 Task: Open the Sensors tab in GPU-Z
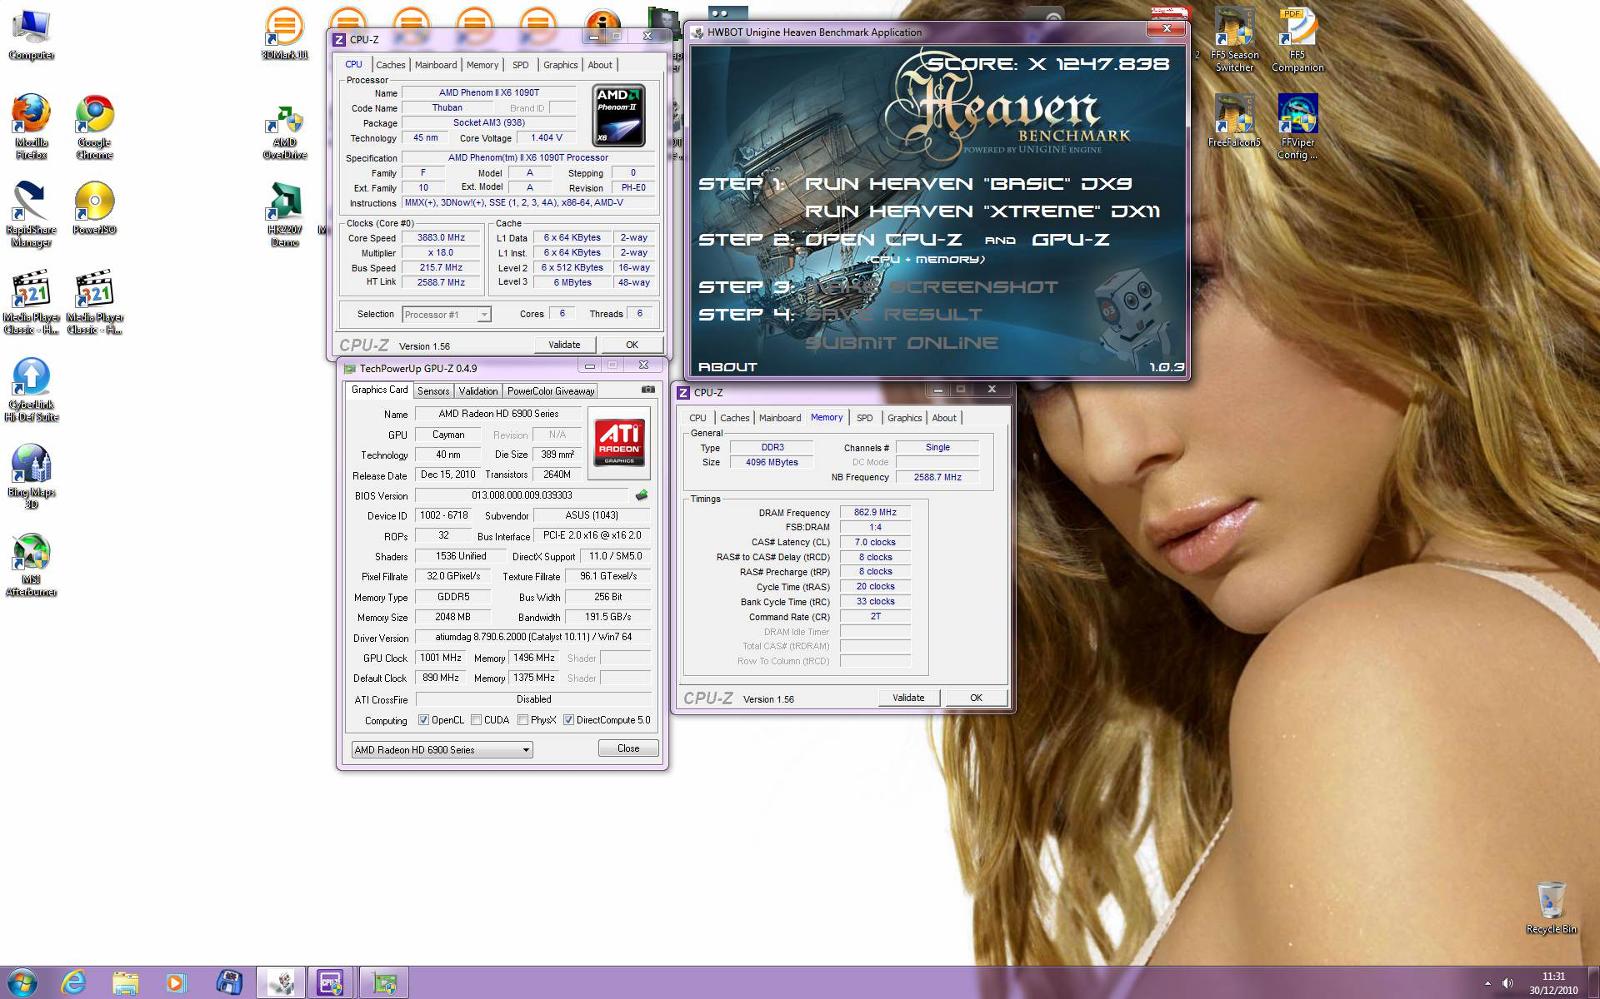433,391
